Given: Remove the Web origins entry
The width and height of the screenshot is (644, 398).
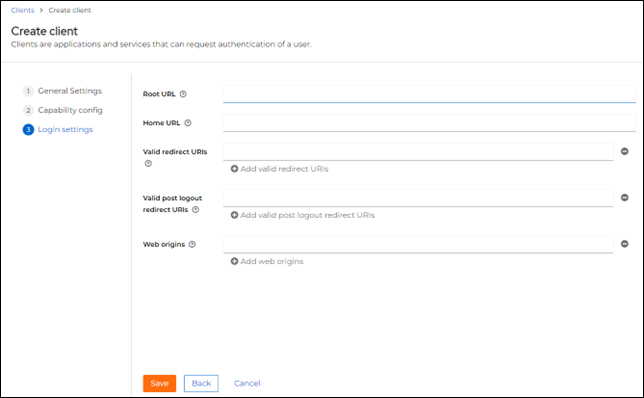Looking at the screenshot, I should tap(624, 244).
